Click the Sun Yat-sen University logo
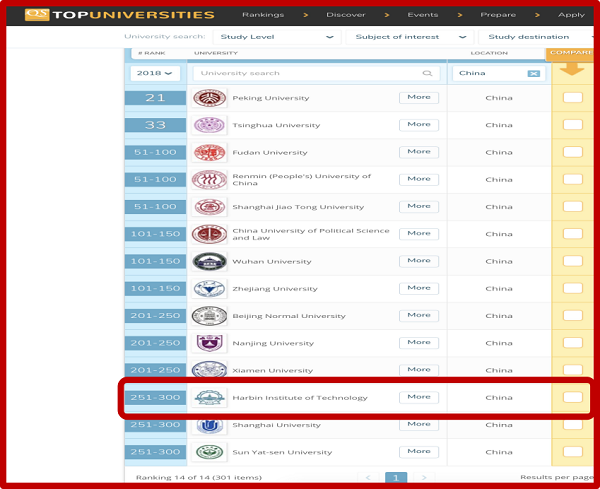This screenshot has height=489, width=600. click(209, 452)
